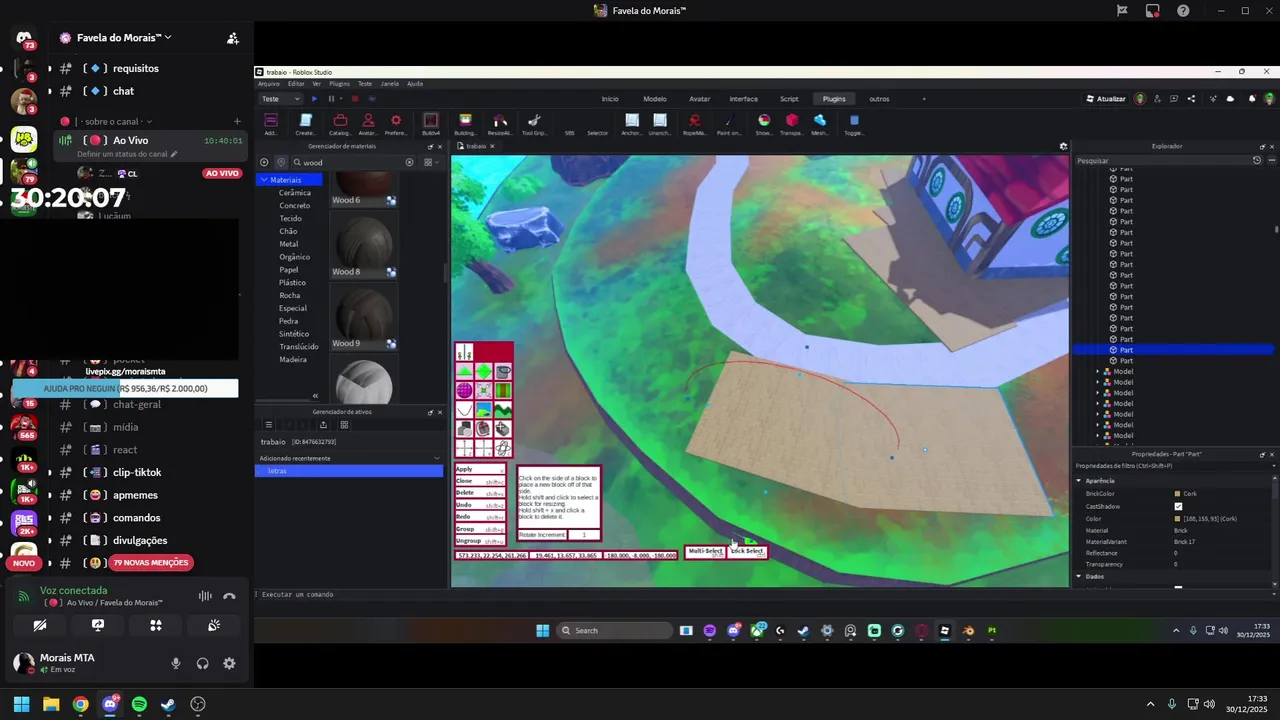Open the Rope Maker plugin
Viewport: 1280px width, 720px height.
[x=695, y=124]
